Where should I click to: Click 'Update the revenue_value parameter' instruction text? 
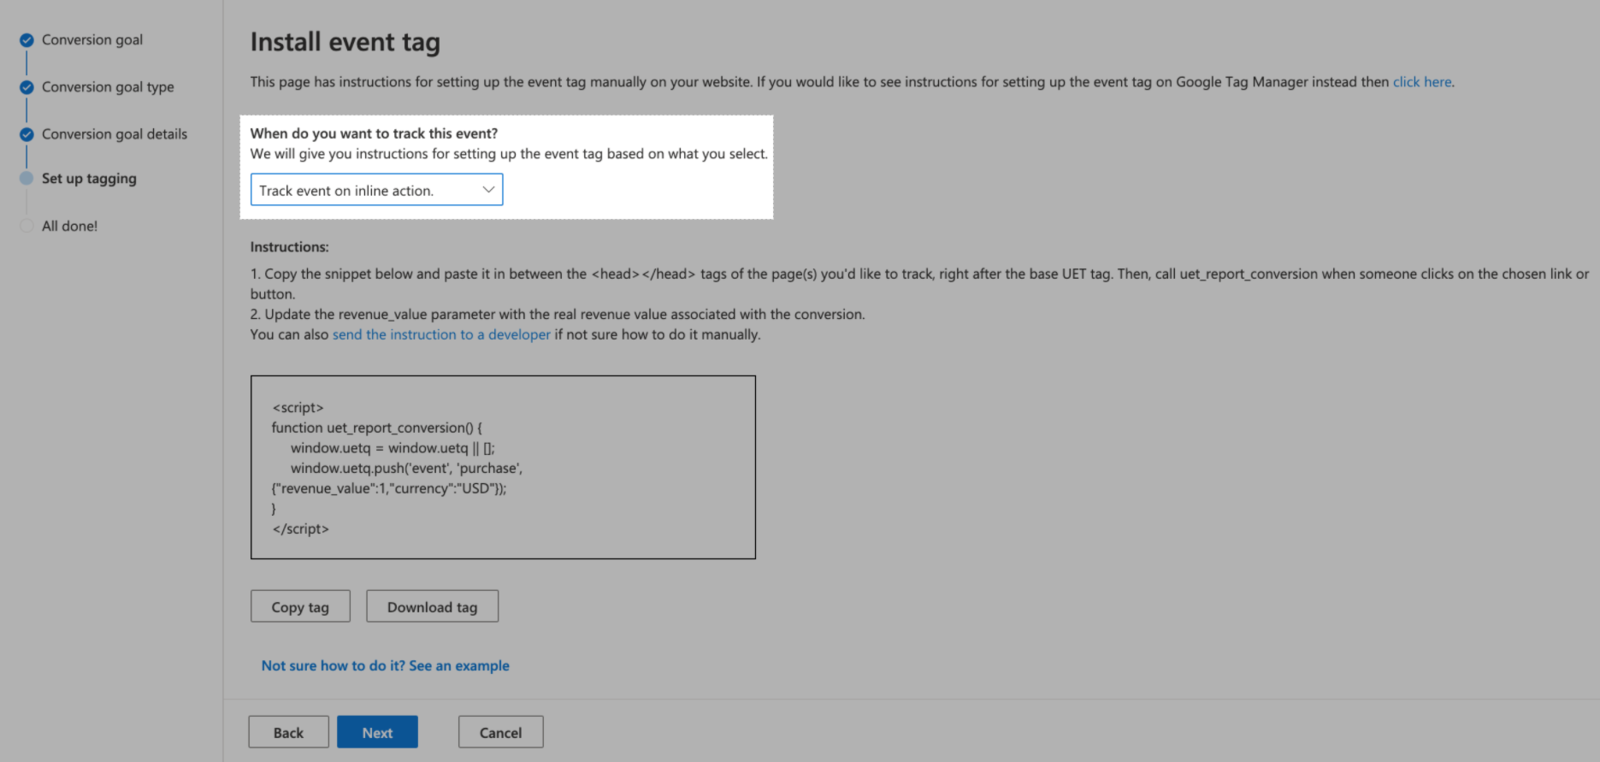point(557,314)
